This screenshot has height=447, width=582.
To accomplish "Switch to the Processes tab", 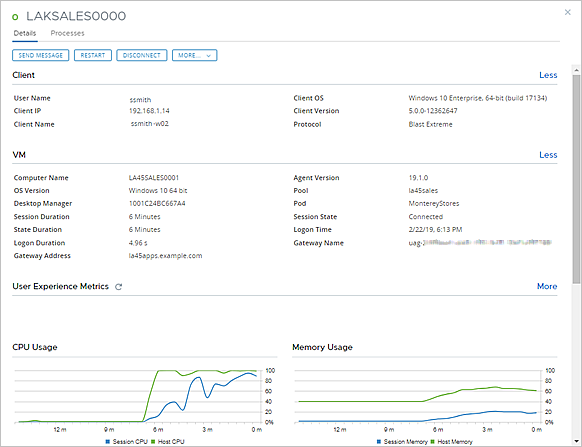I will click(x=68, y=33).
